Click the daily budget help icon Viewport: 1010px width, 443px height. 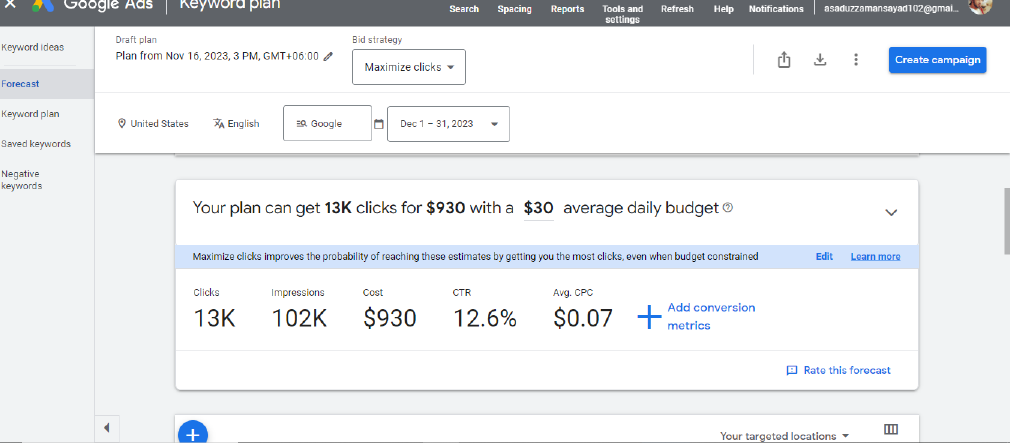click(728, 207)
